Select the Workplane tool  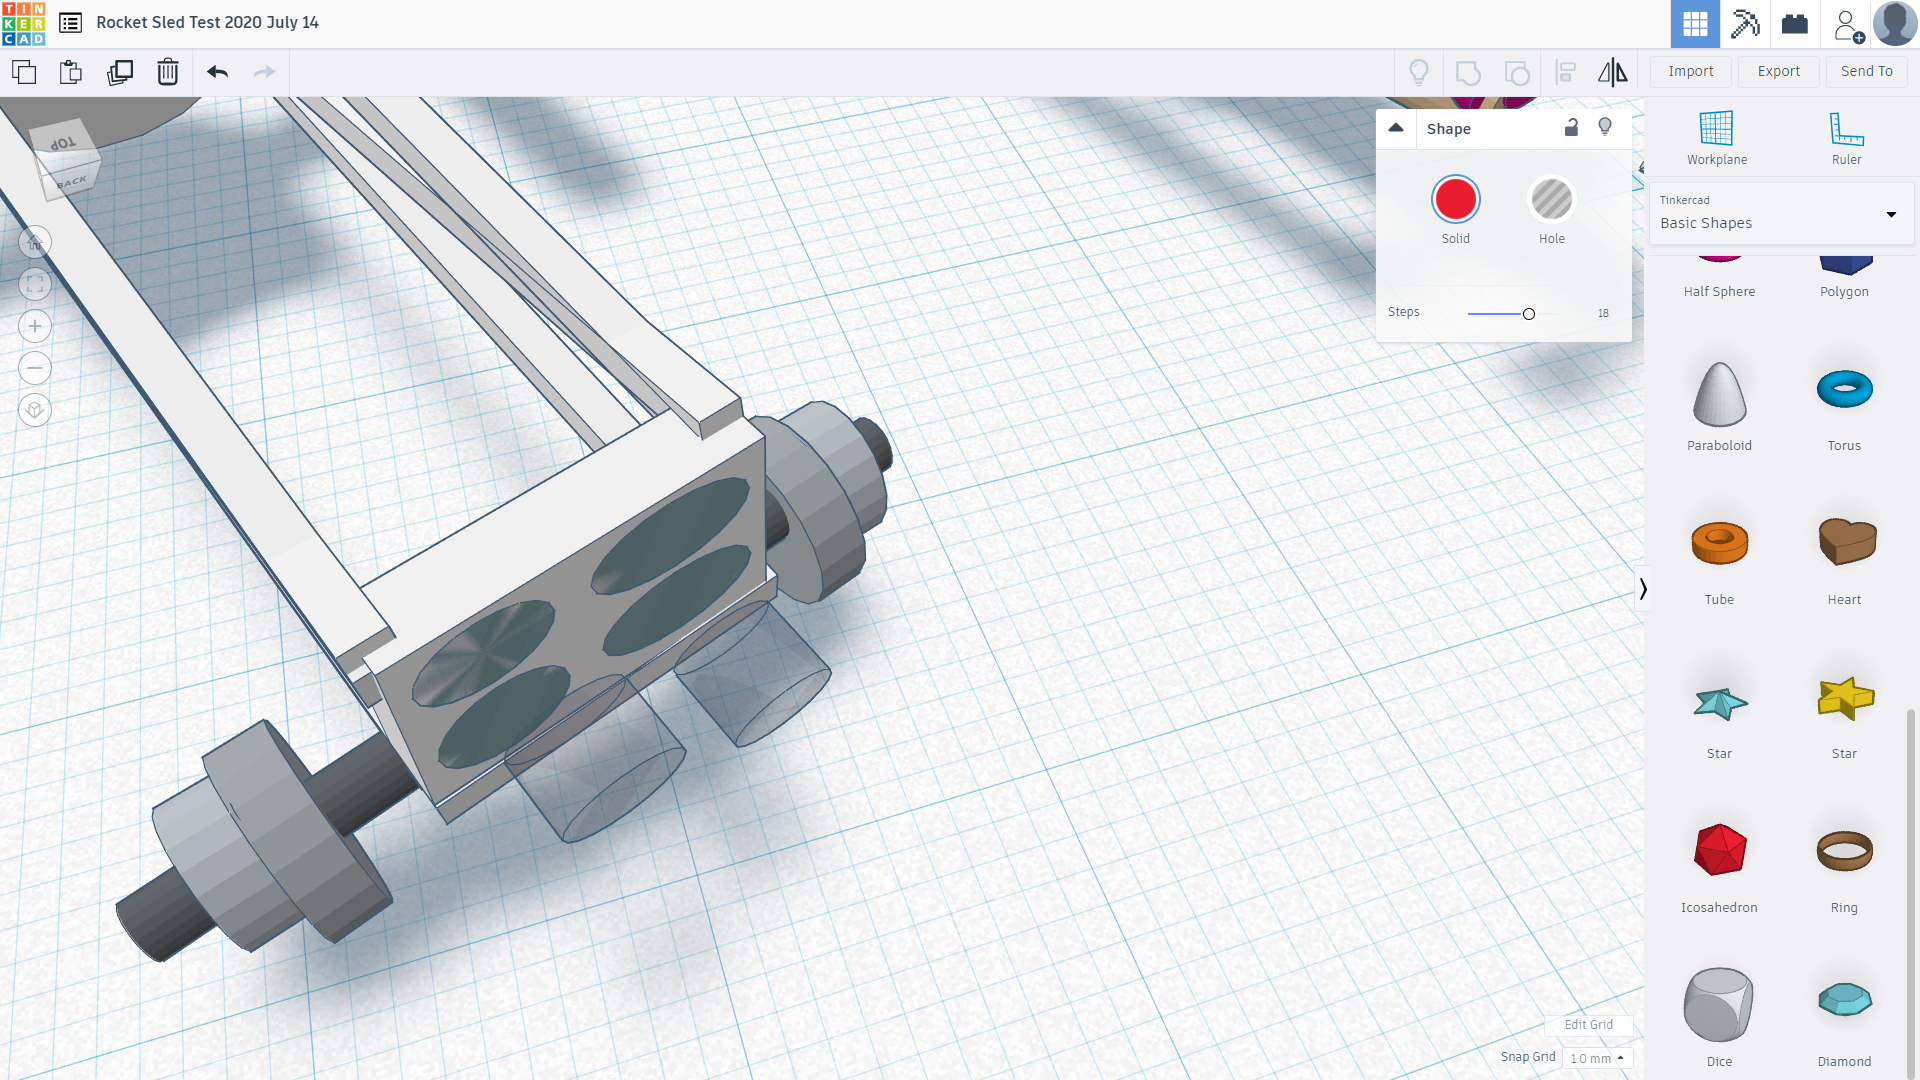1717,138
